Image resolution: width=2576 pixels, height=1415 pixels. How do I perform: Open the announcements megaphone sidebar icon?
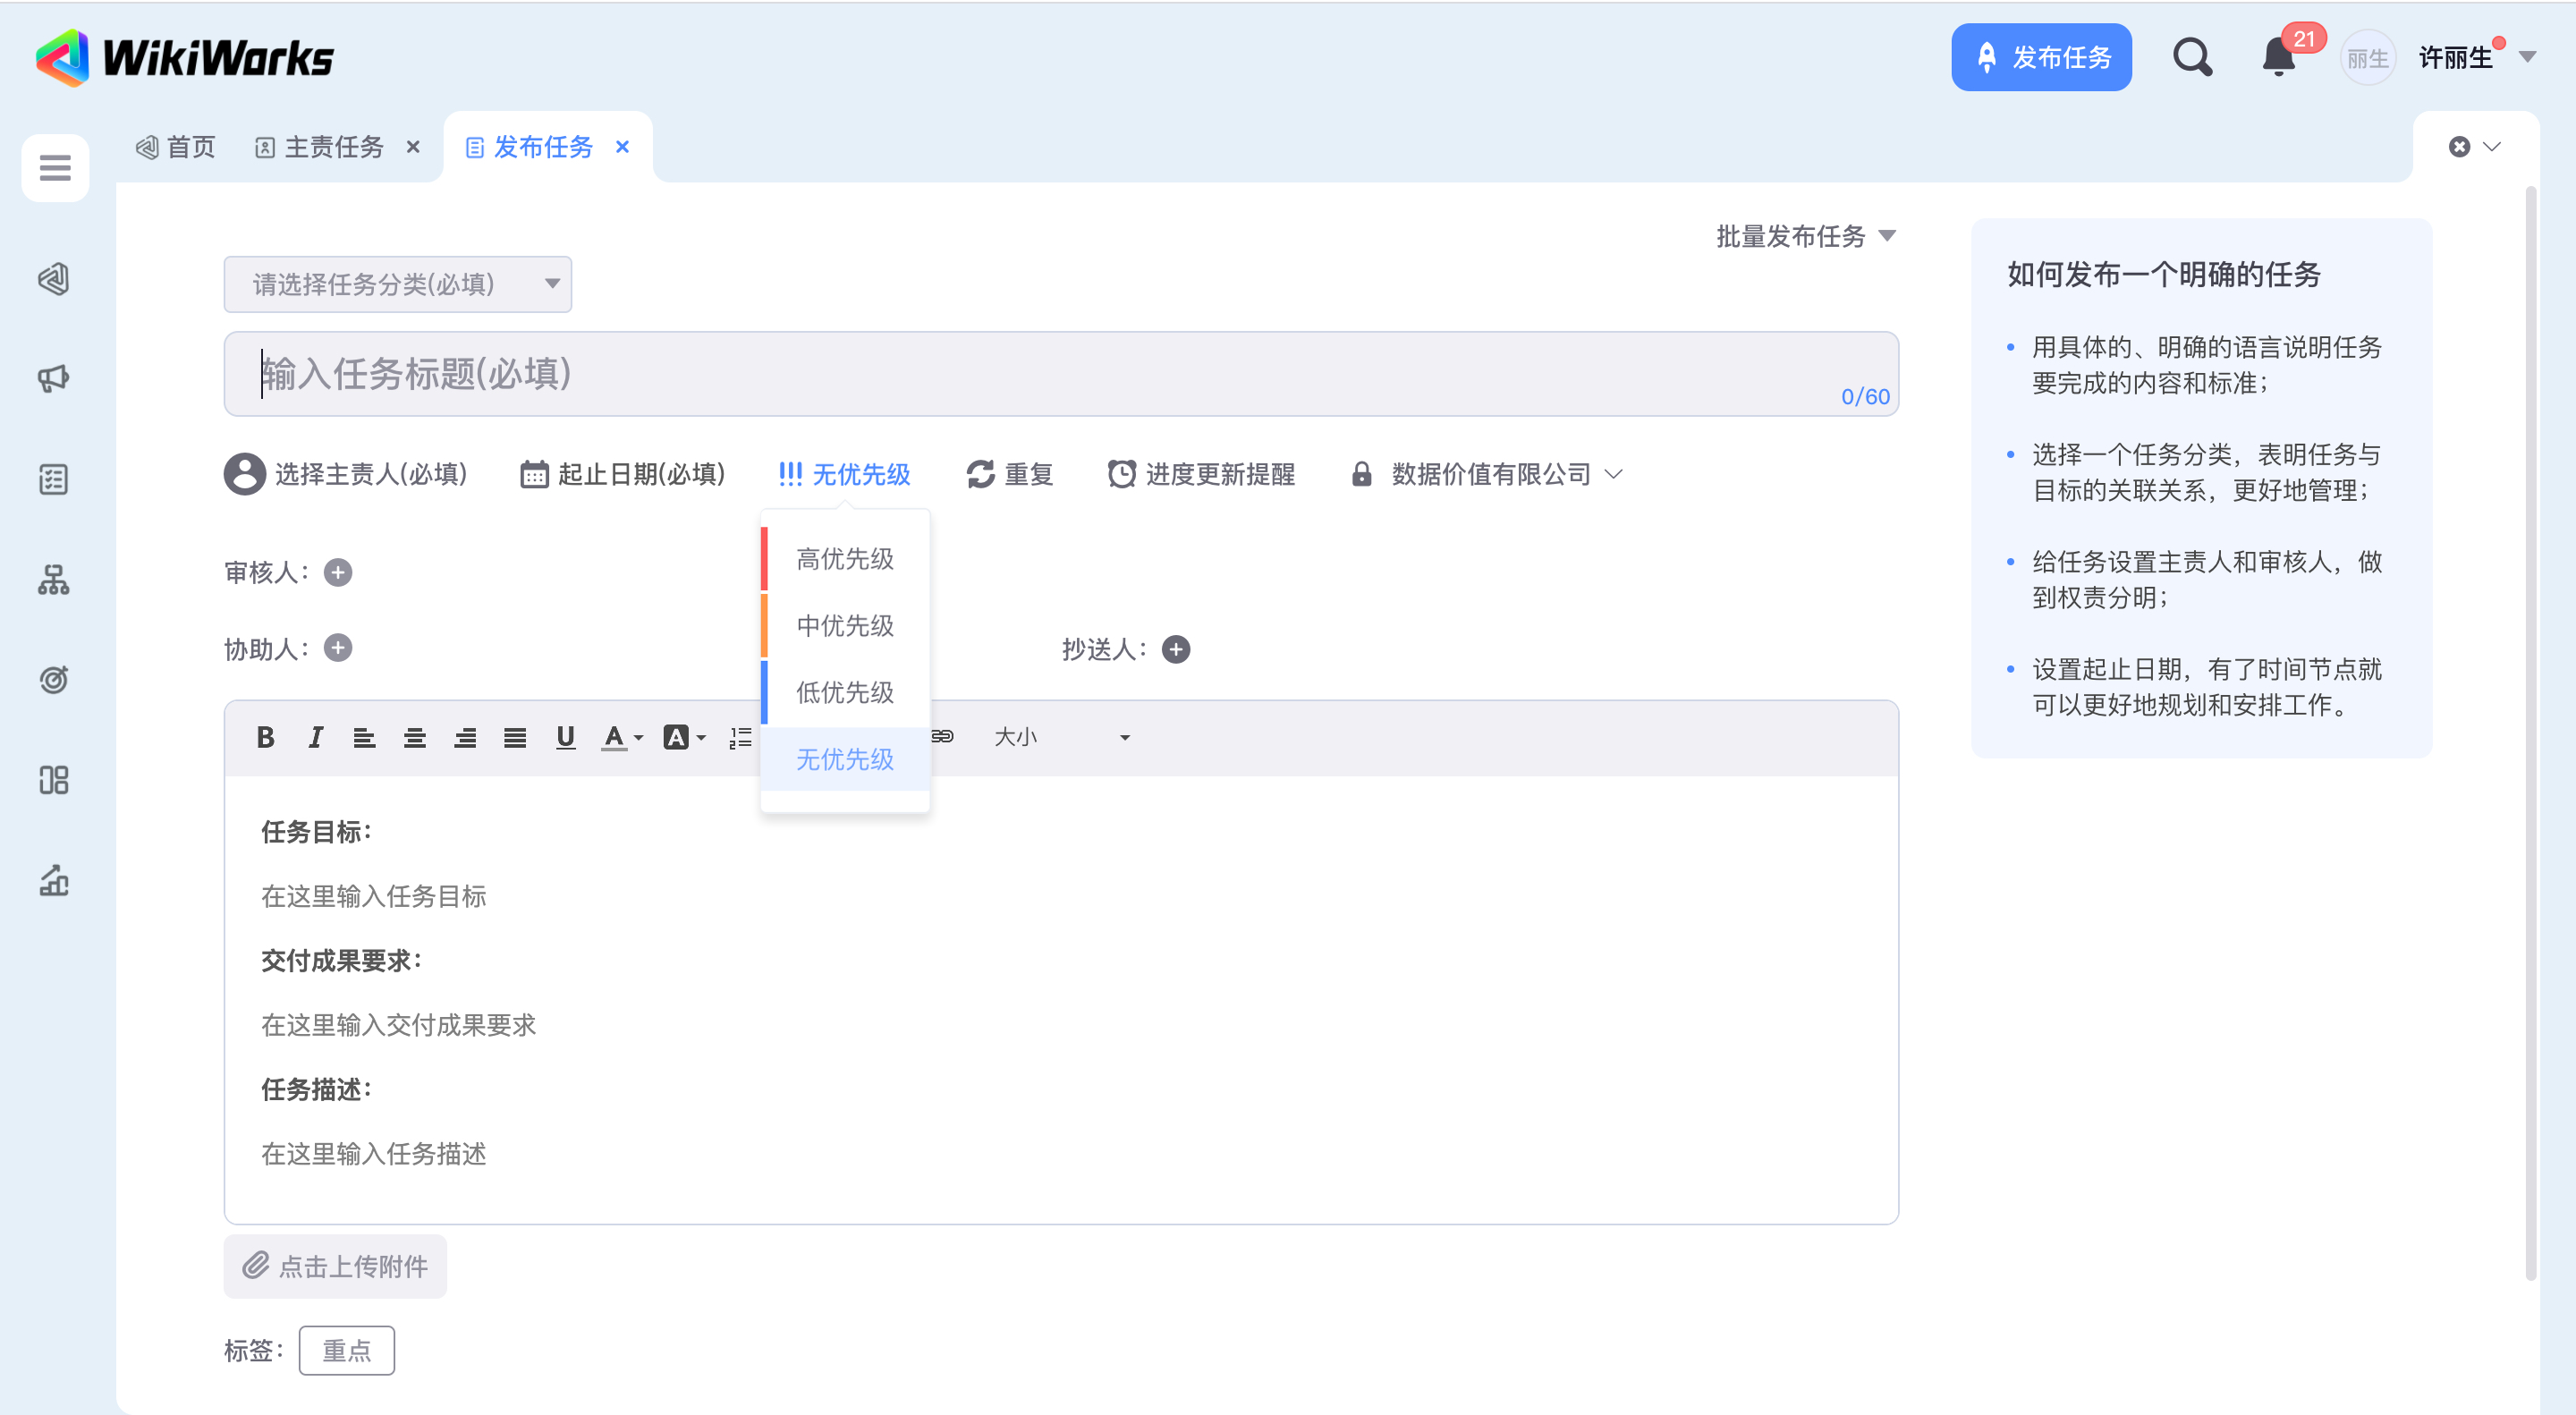coord(54,378)
